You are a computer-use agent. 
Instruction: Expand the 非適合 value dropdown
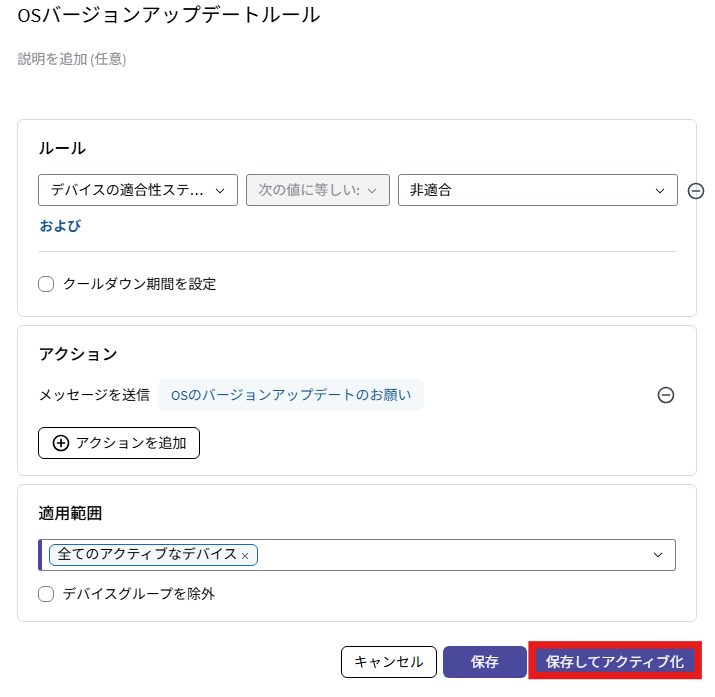[x=538, y=190]
